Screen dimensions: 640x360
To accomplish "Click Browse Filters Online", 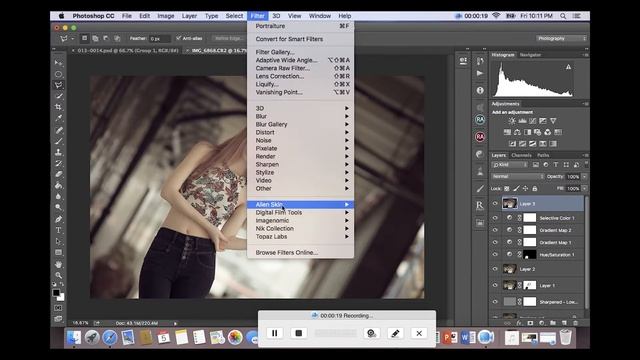I will pos(300,253).
